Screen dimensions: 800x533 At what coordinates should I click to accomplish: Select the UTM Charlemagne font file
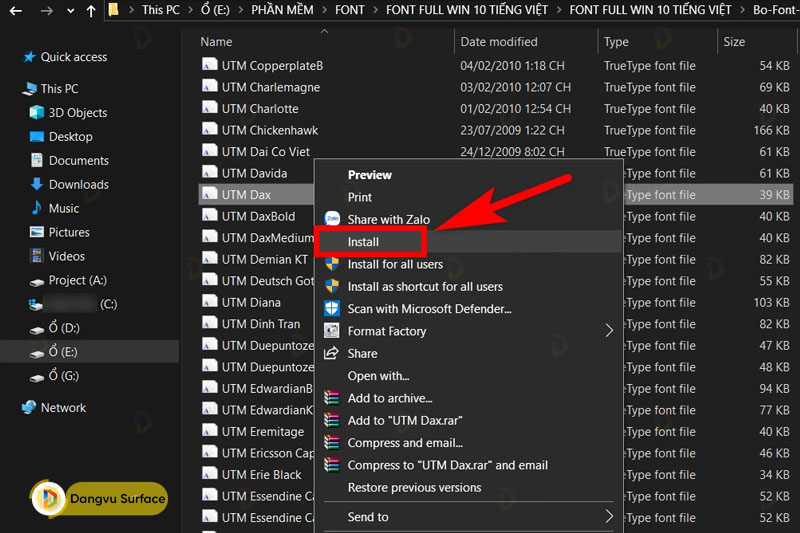tap(270, 87)
